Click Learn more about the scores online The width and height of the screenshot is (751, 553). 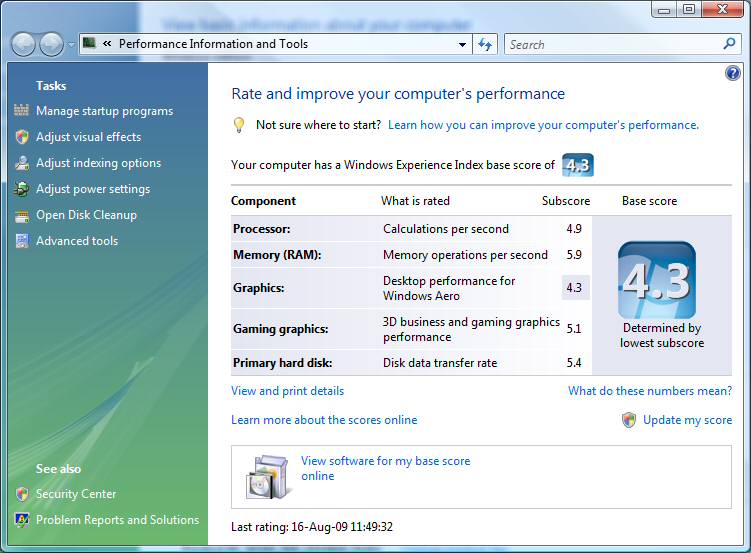(324, 420)
